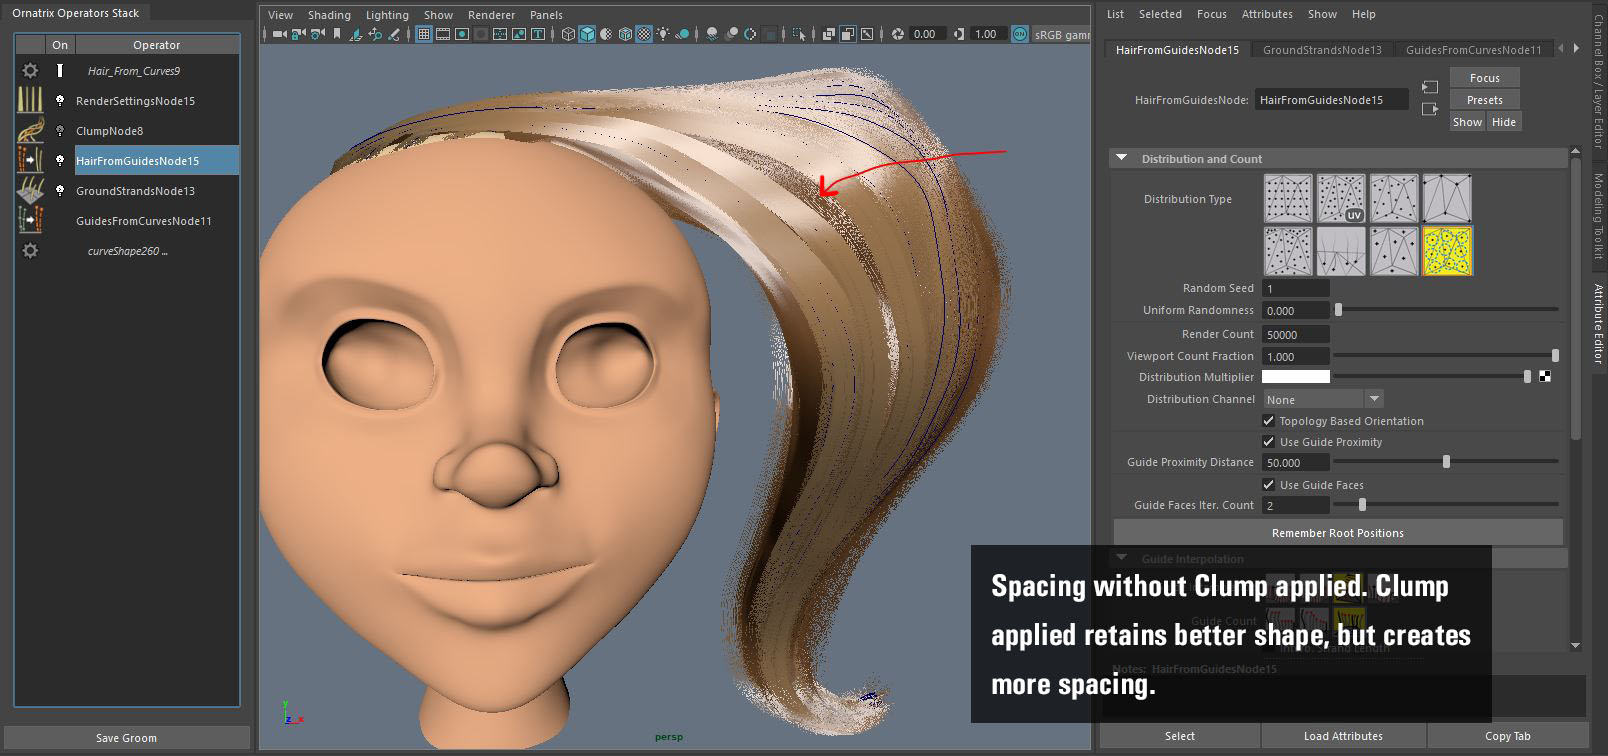Click the Remember Root Positions button
This screenshot has height=756, width=1608.
[1337, 533]
